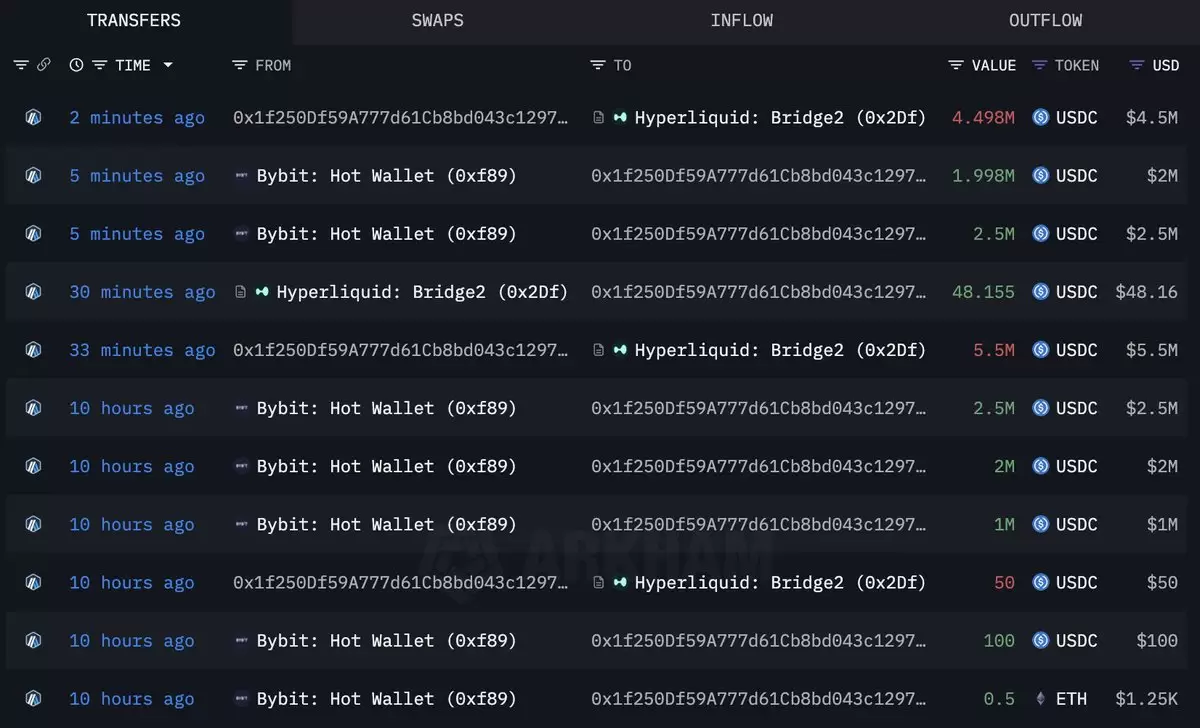Click the VALUE column header label
The image size is (1200, 728).
(994, 65)
